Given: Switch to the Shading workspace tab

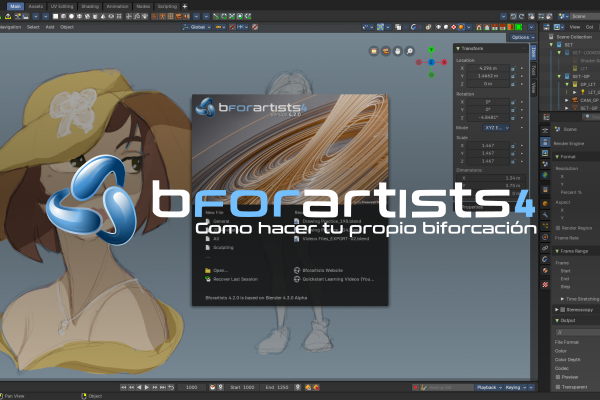Looking at the screenshot, I should (x=90, y=7).
